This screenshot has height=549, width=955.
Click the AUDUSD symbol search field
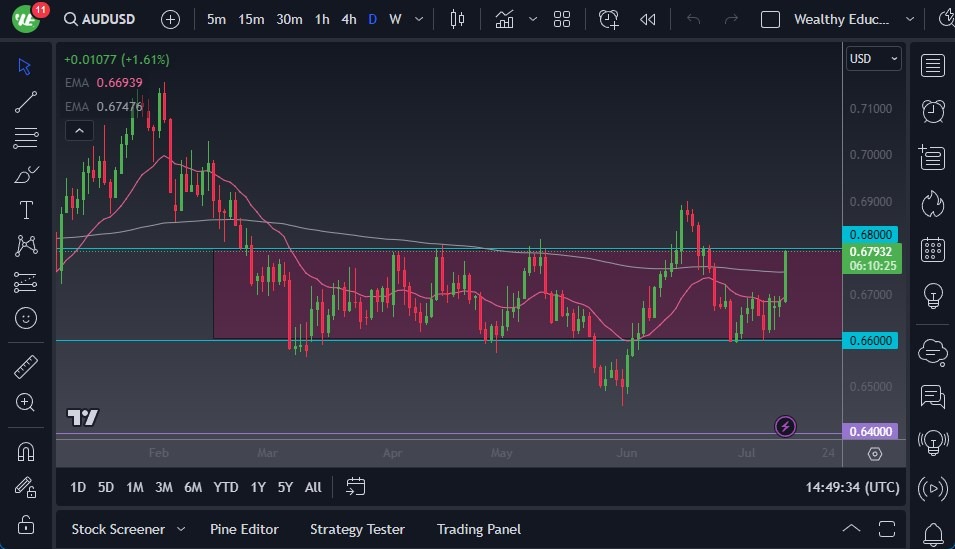coord(109,19)
